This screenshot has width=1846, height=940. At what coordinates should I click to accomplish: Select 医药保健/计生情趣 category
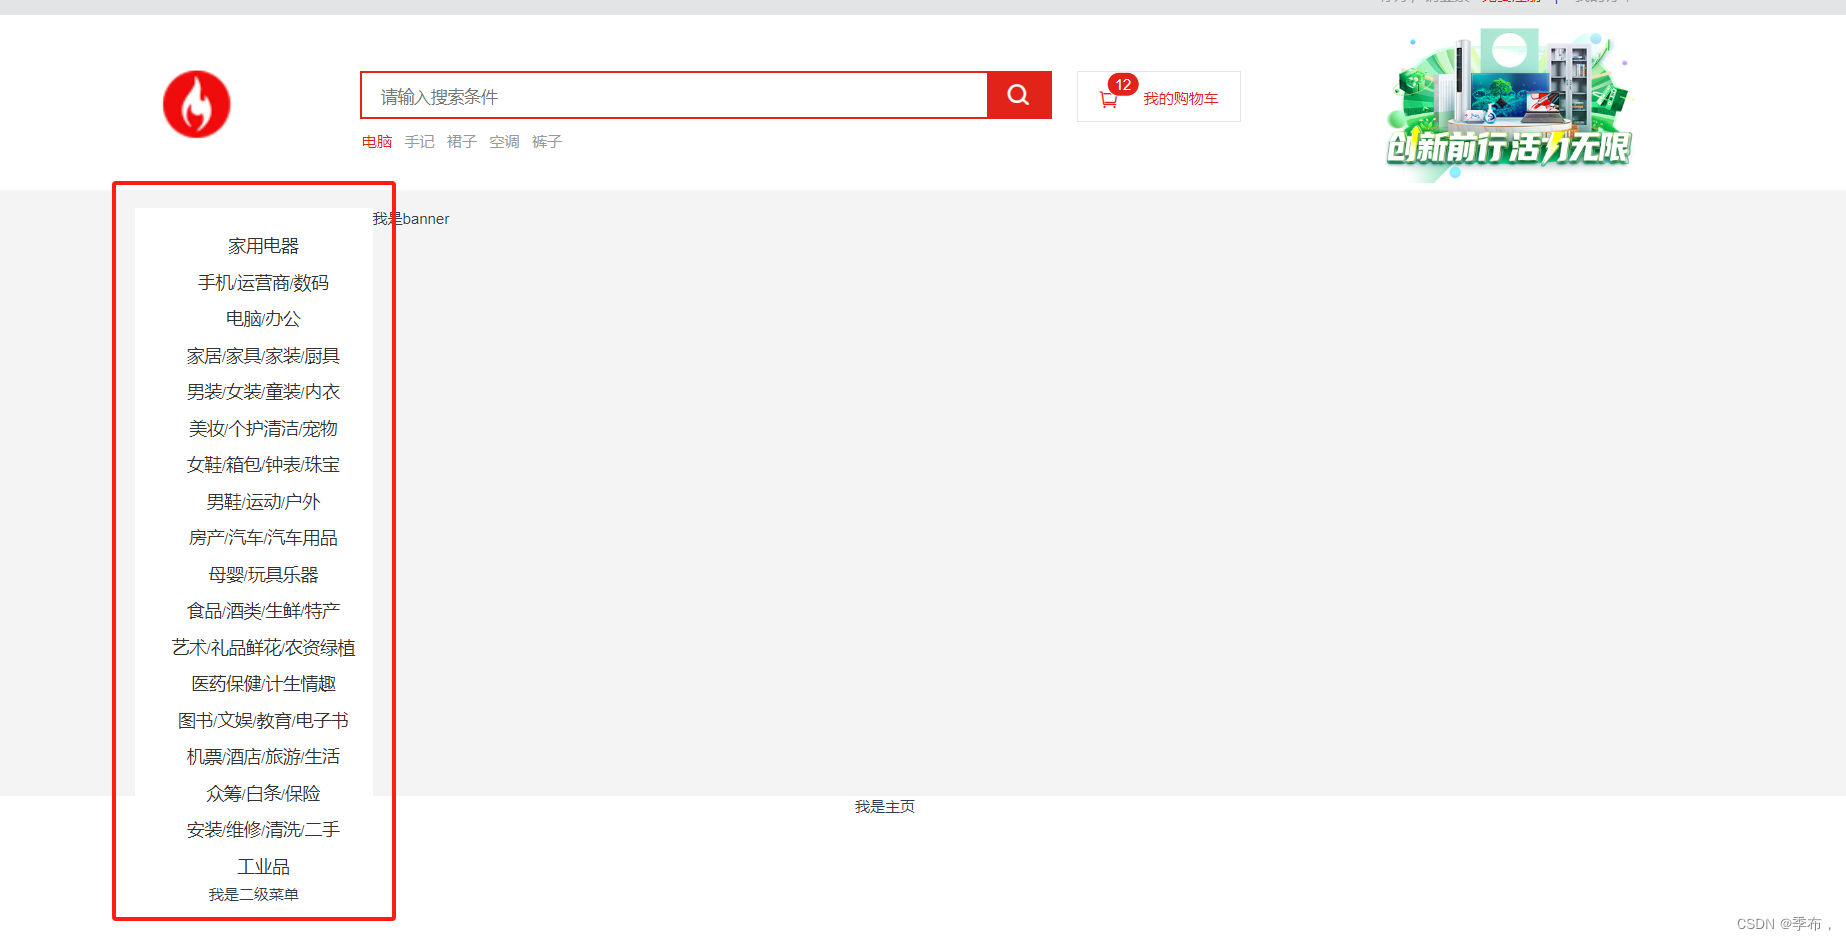(263, 684)
